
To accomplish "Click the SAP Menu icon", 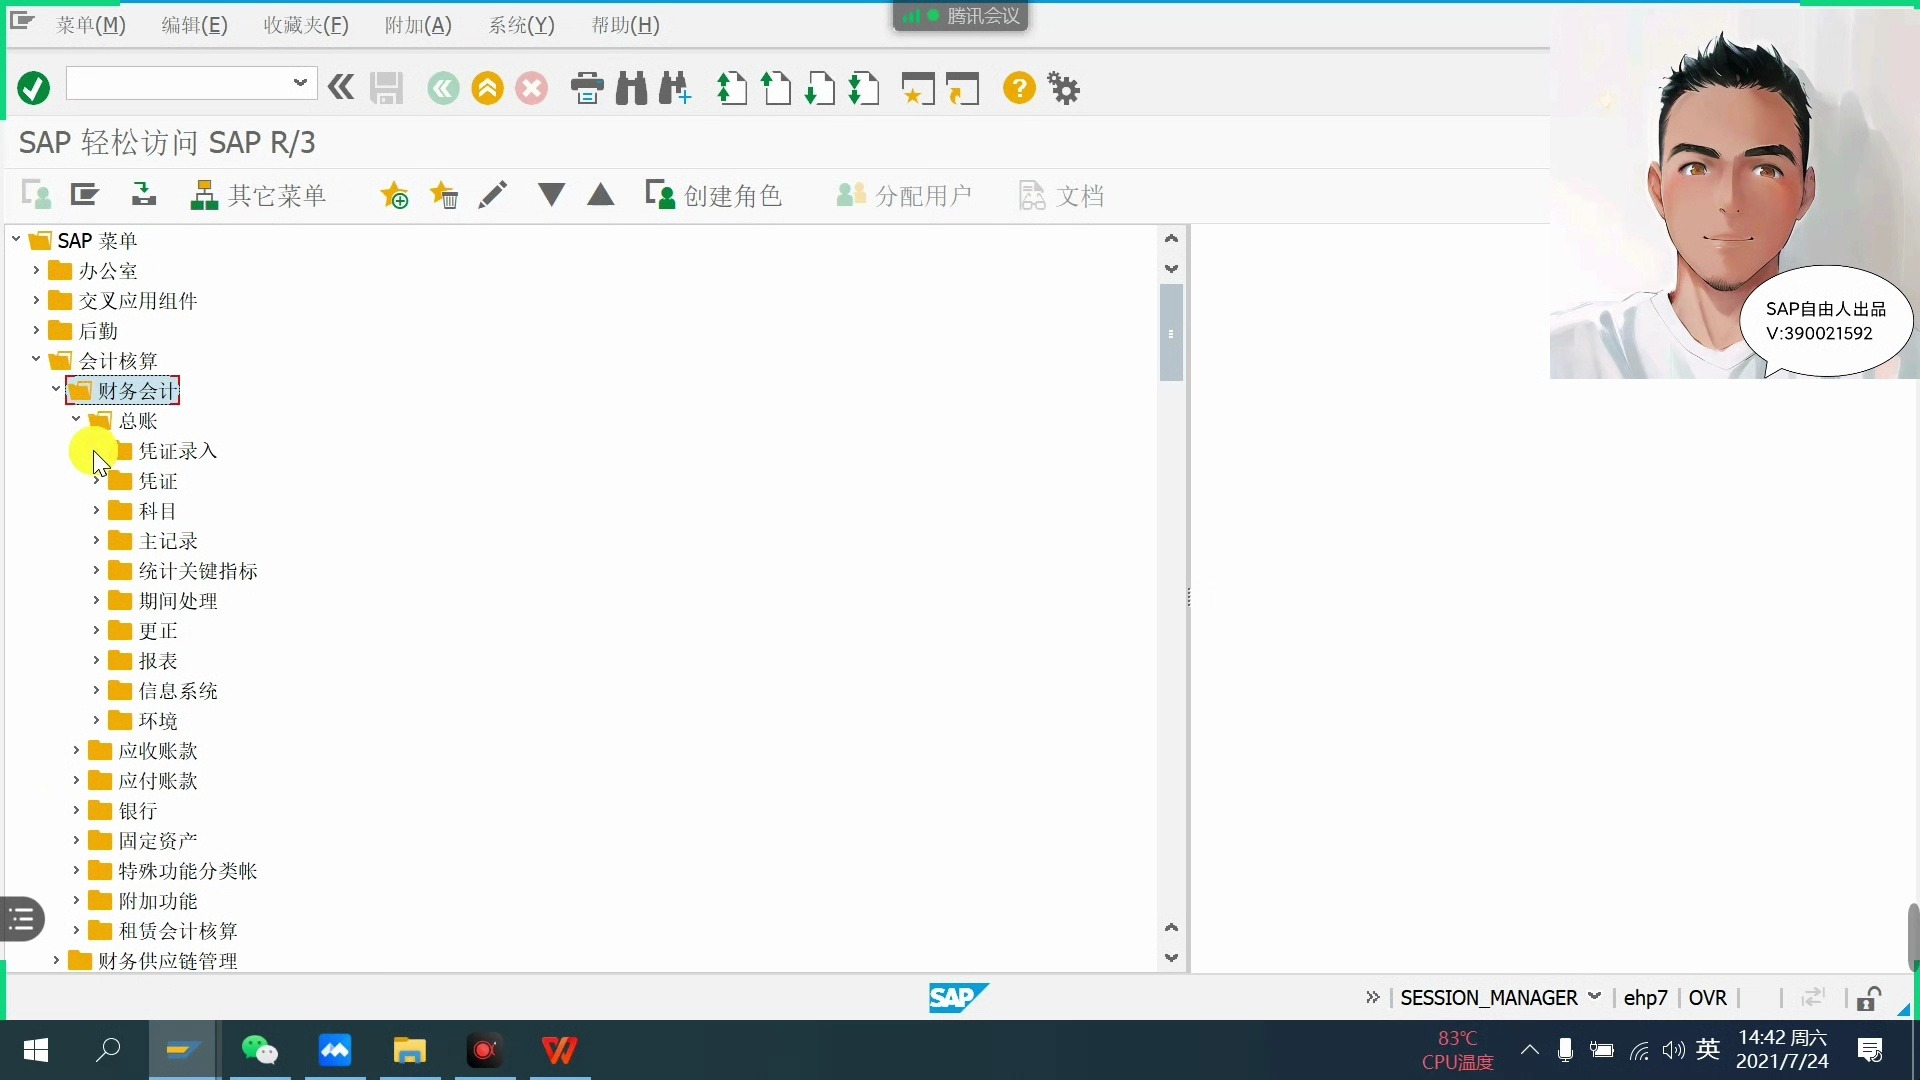I will pyautogui.click(x=85, y=194).
